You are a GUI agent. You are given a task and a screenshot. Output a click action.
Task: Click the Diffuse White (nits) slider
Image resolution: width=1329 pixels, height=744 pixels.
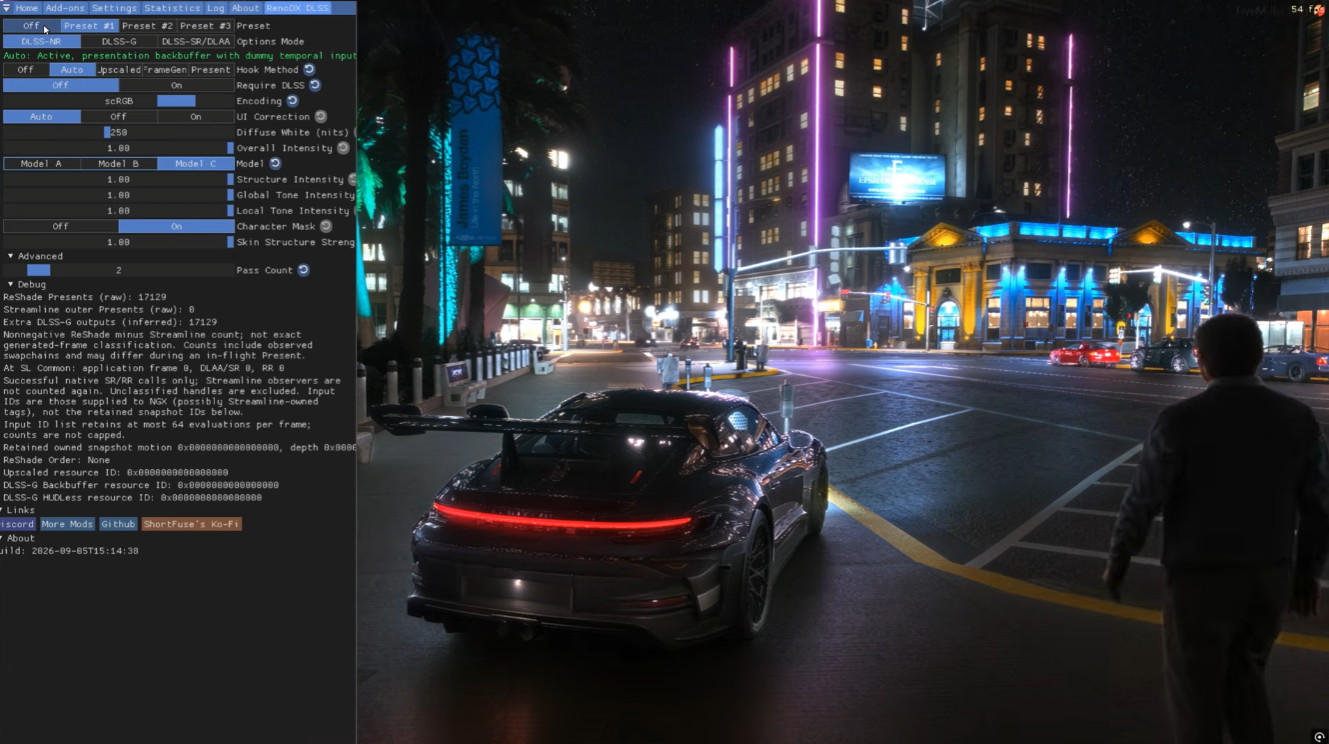(x=118, y=132)
